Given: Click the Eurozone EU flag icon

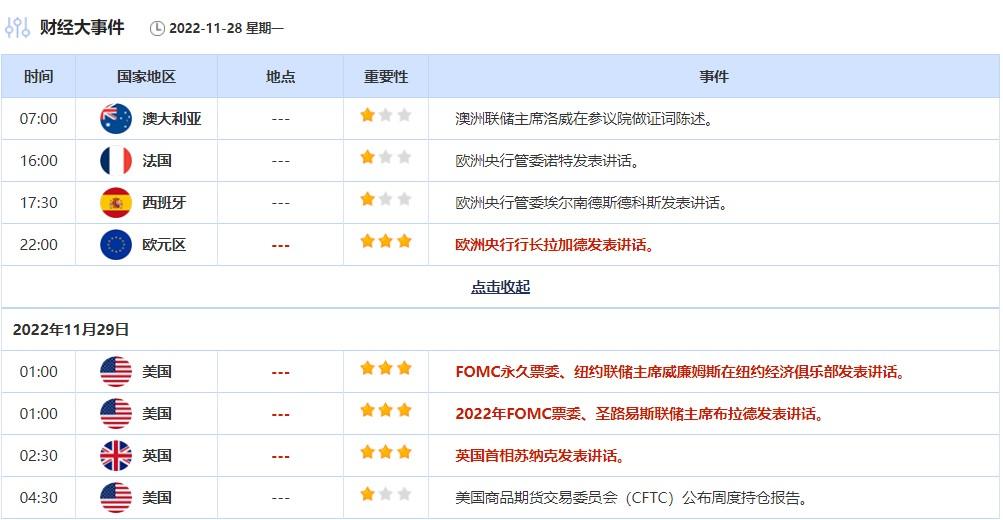Looking at the screenshot, I should (116, 245).
